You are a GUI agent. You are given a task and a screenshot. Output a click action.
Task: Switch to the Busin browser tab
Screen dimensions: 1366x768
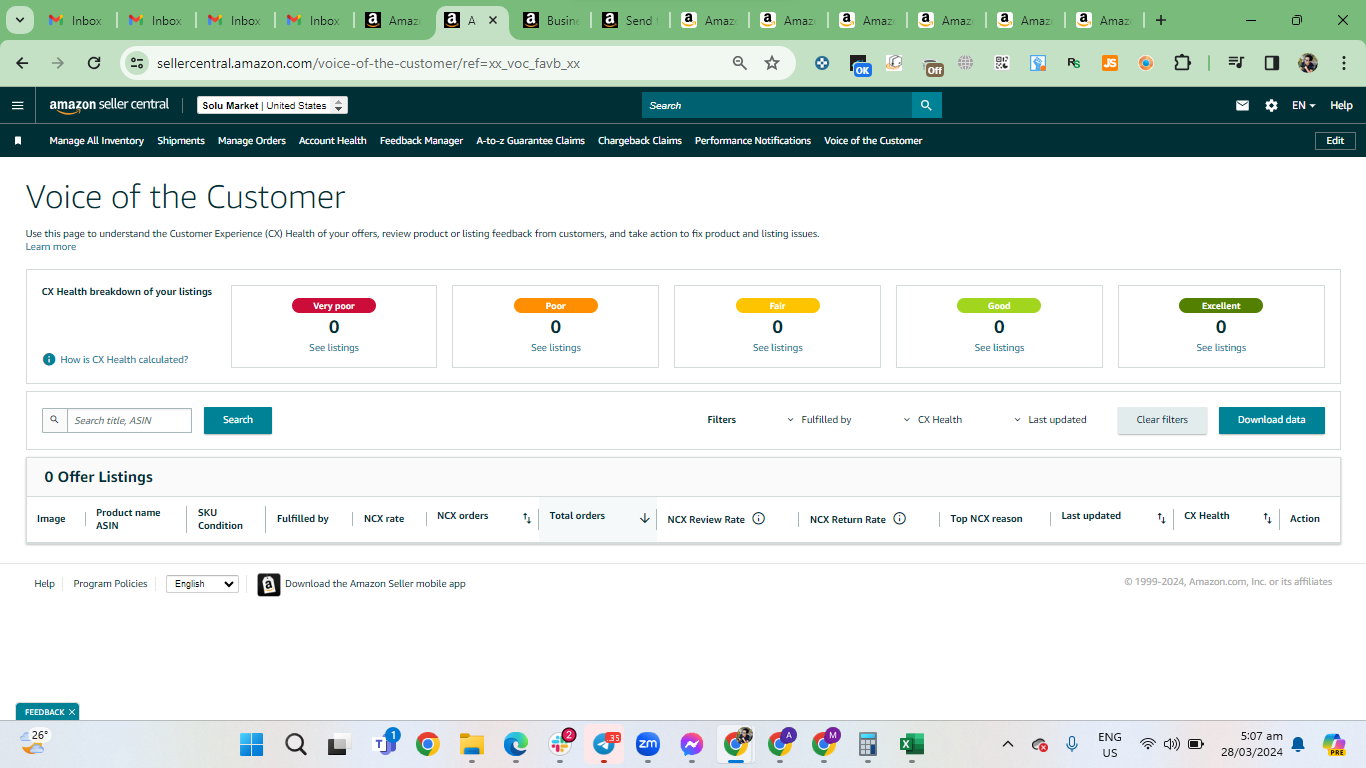[x=550, y=20]
